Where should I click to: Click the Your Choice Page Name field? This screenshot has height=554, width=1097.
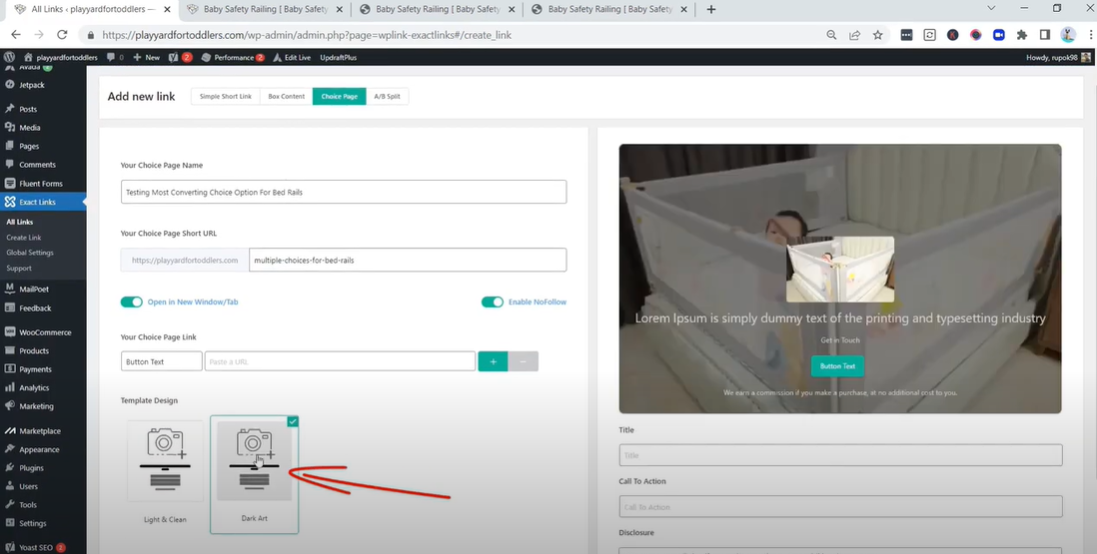tap(344, 192)
